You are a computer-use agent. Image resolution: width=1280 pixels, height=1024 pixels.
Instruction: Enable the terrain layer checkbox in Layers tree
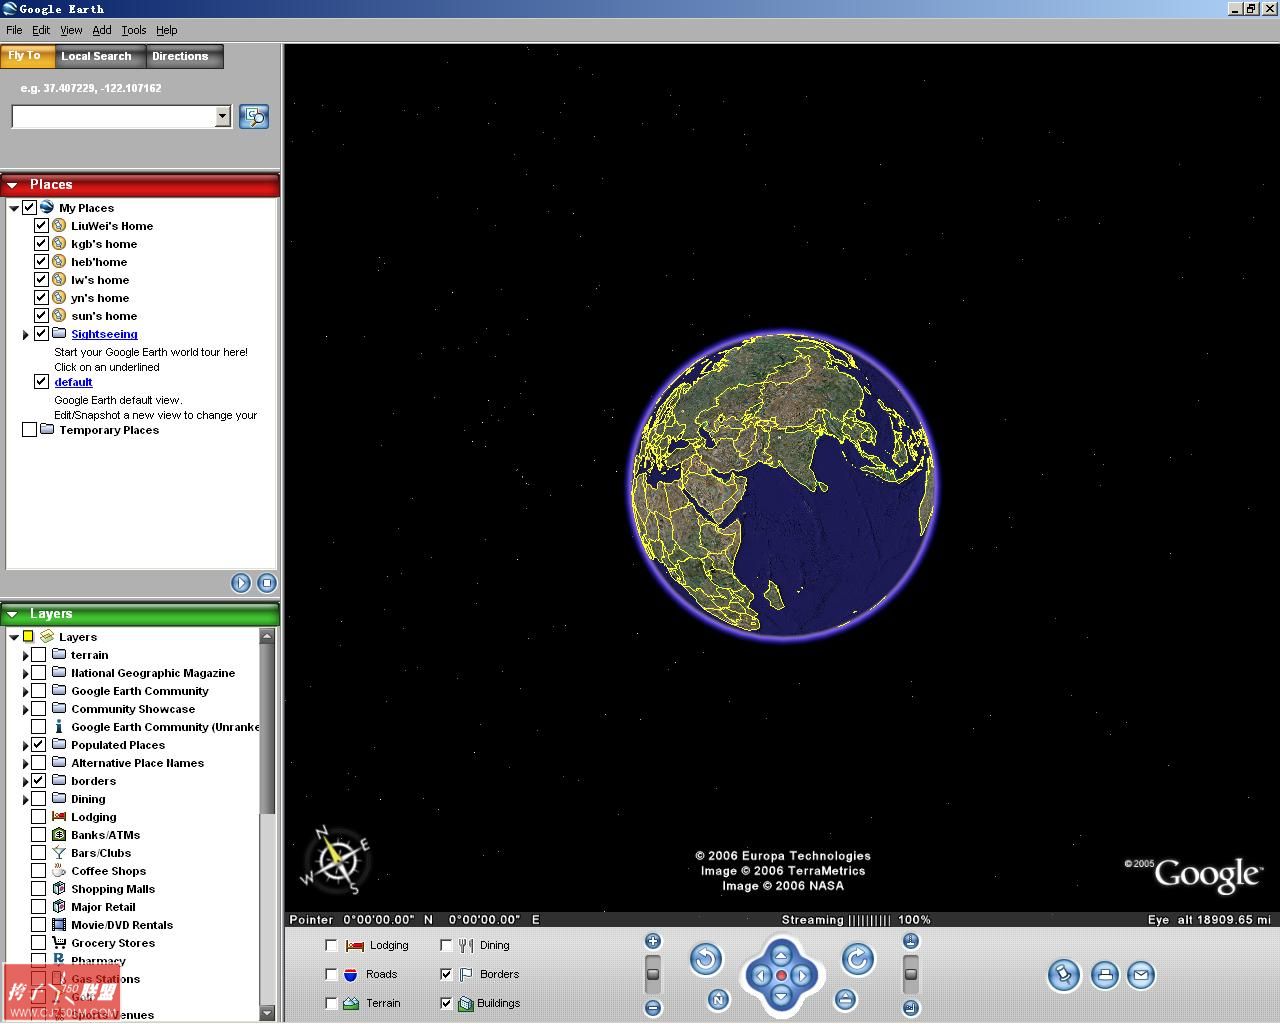tap(38, 655)
